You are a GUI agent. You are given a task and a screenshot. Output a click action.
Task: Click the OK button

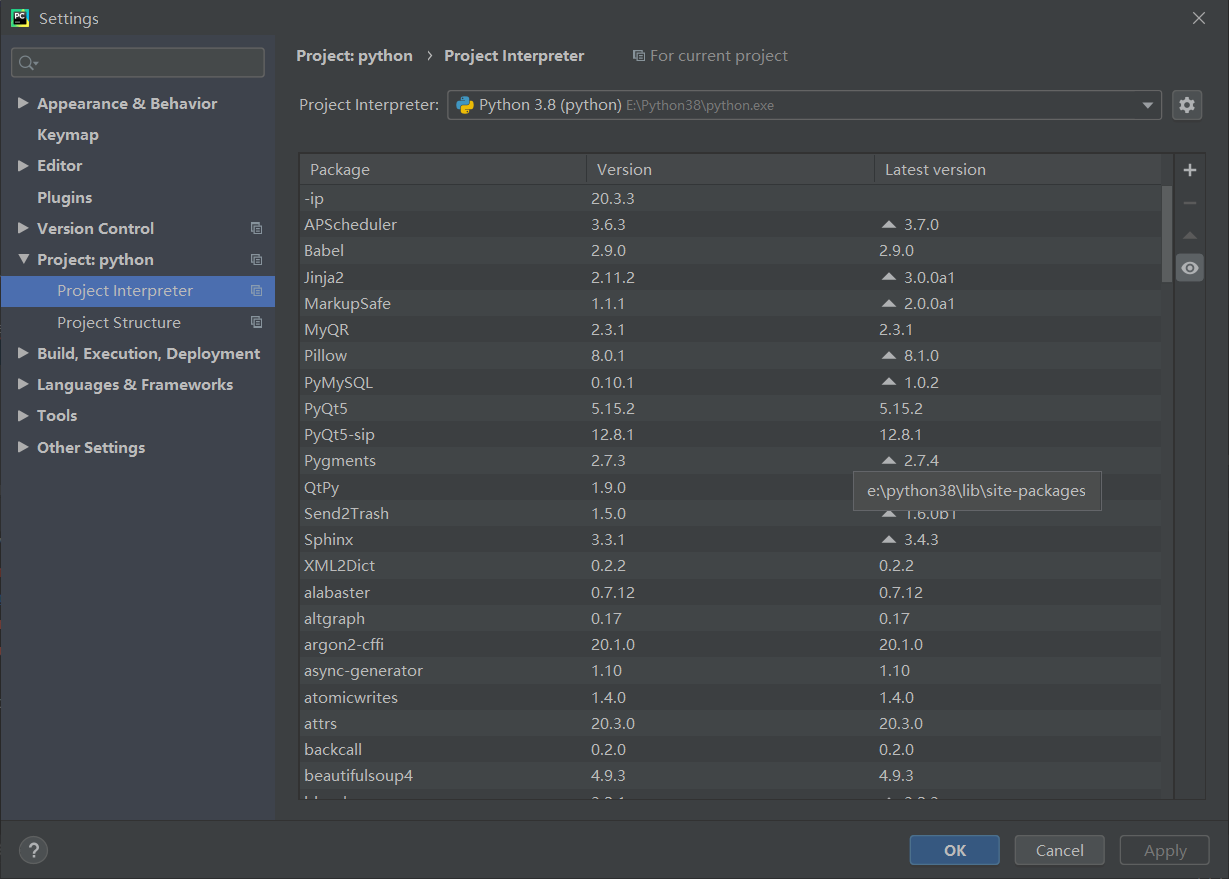[x=955, y=850]
